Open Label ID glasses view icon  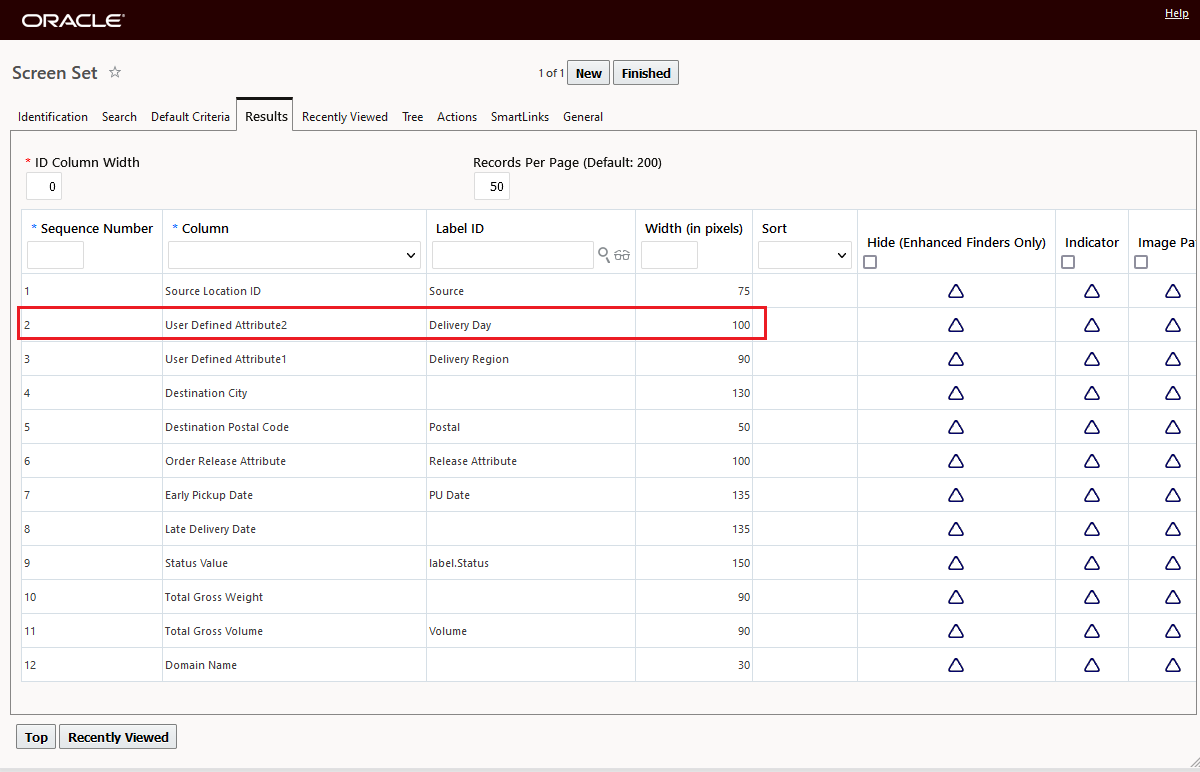pyautogui.click(x=622, y=255)
